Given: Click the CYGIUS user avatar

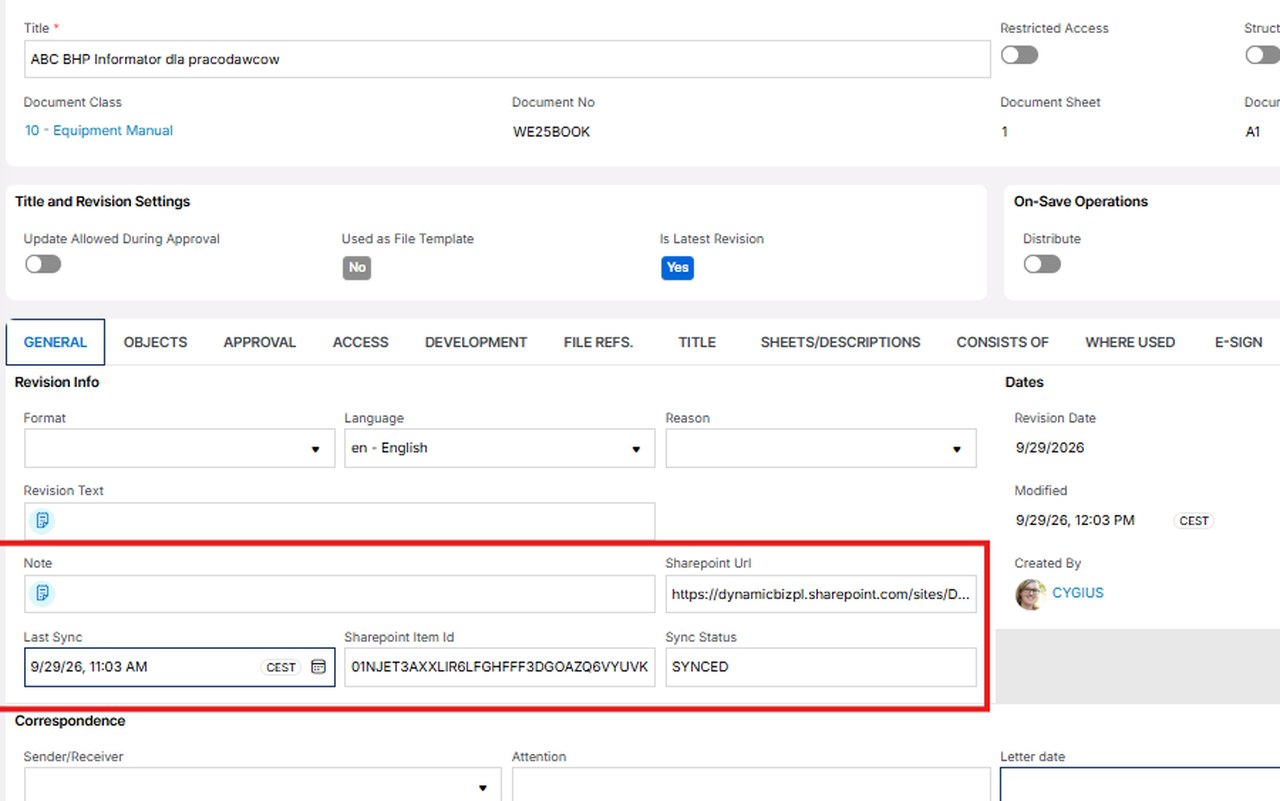Looking at the screenshot, I should (x=1031, y=594).
